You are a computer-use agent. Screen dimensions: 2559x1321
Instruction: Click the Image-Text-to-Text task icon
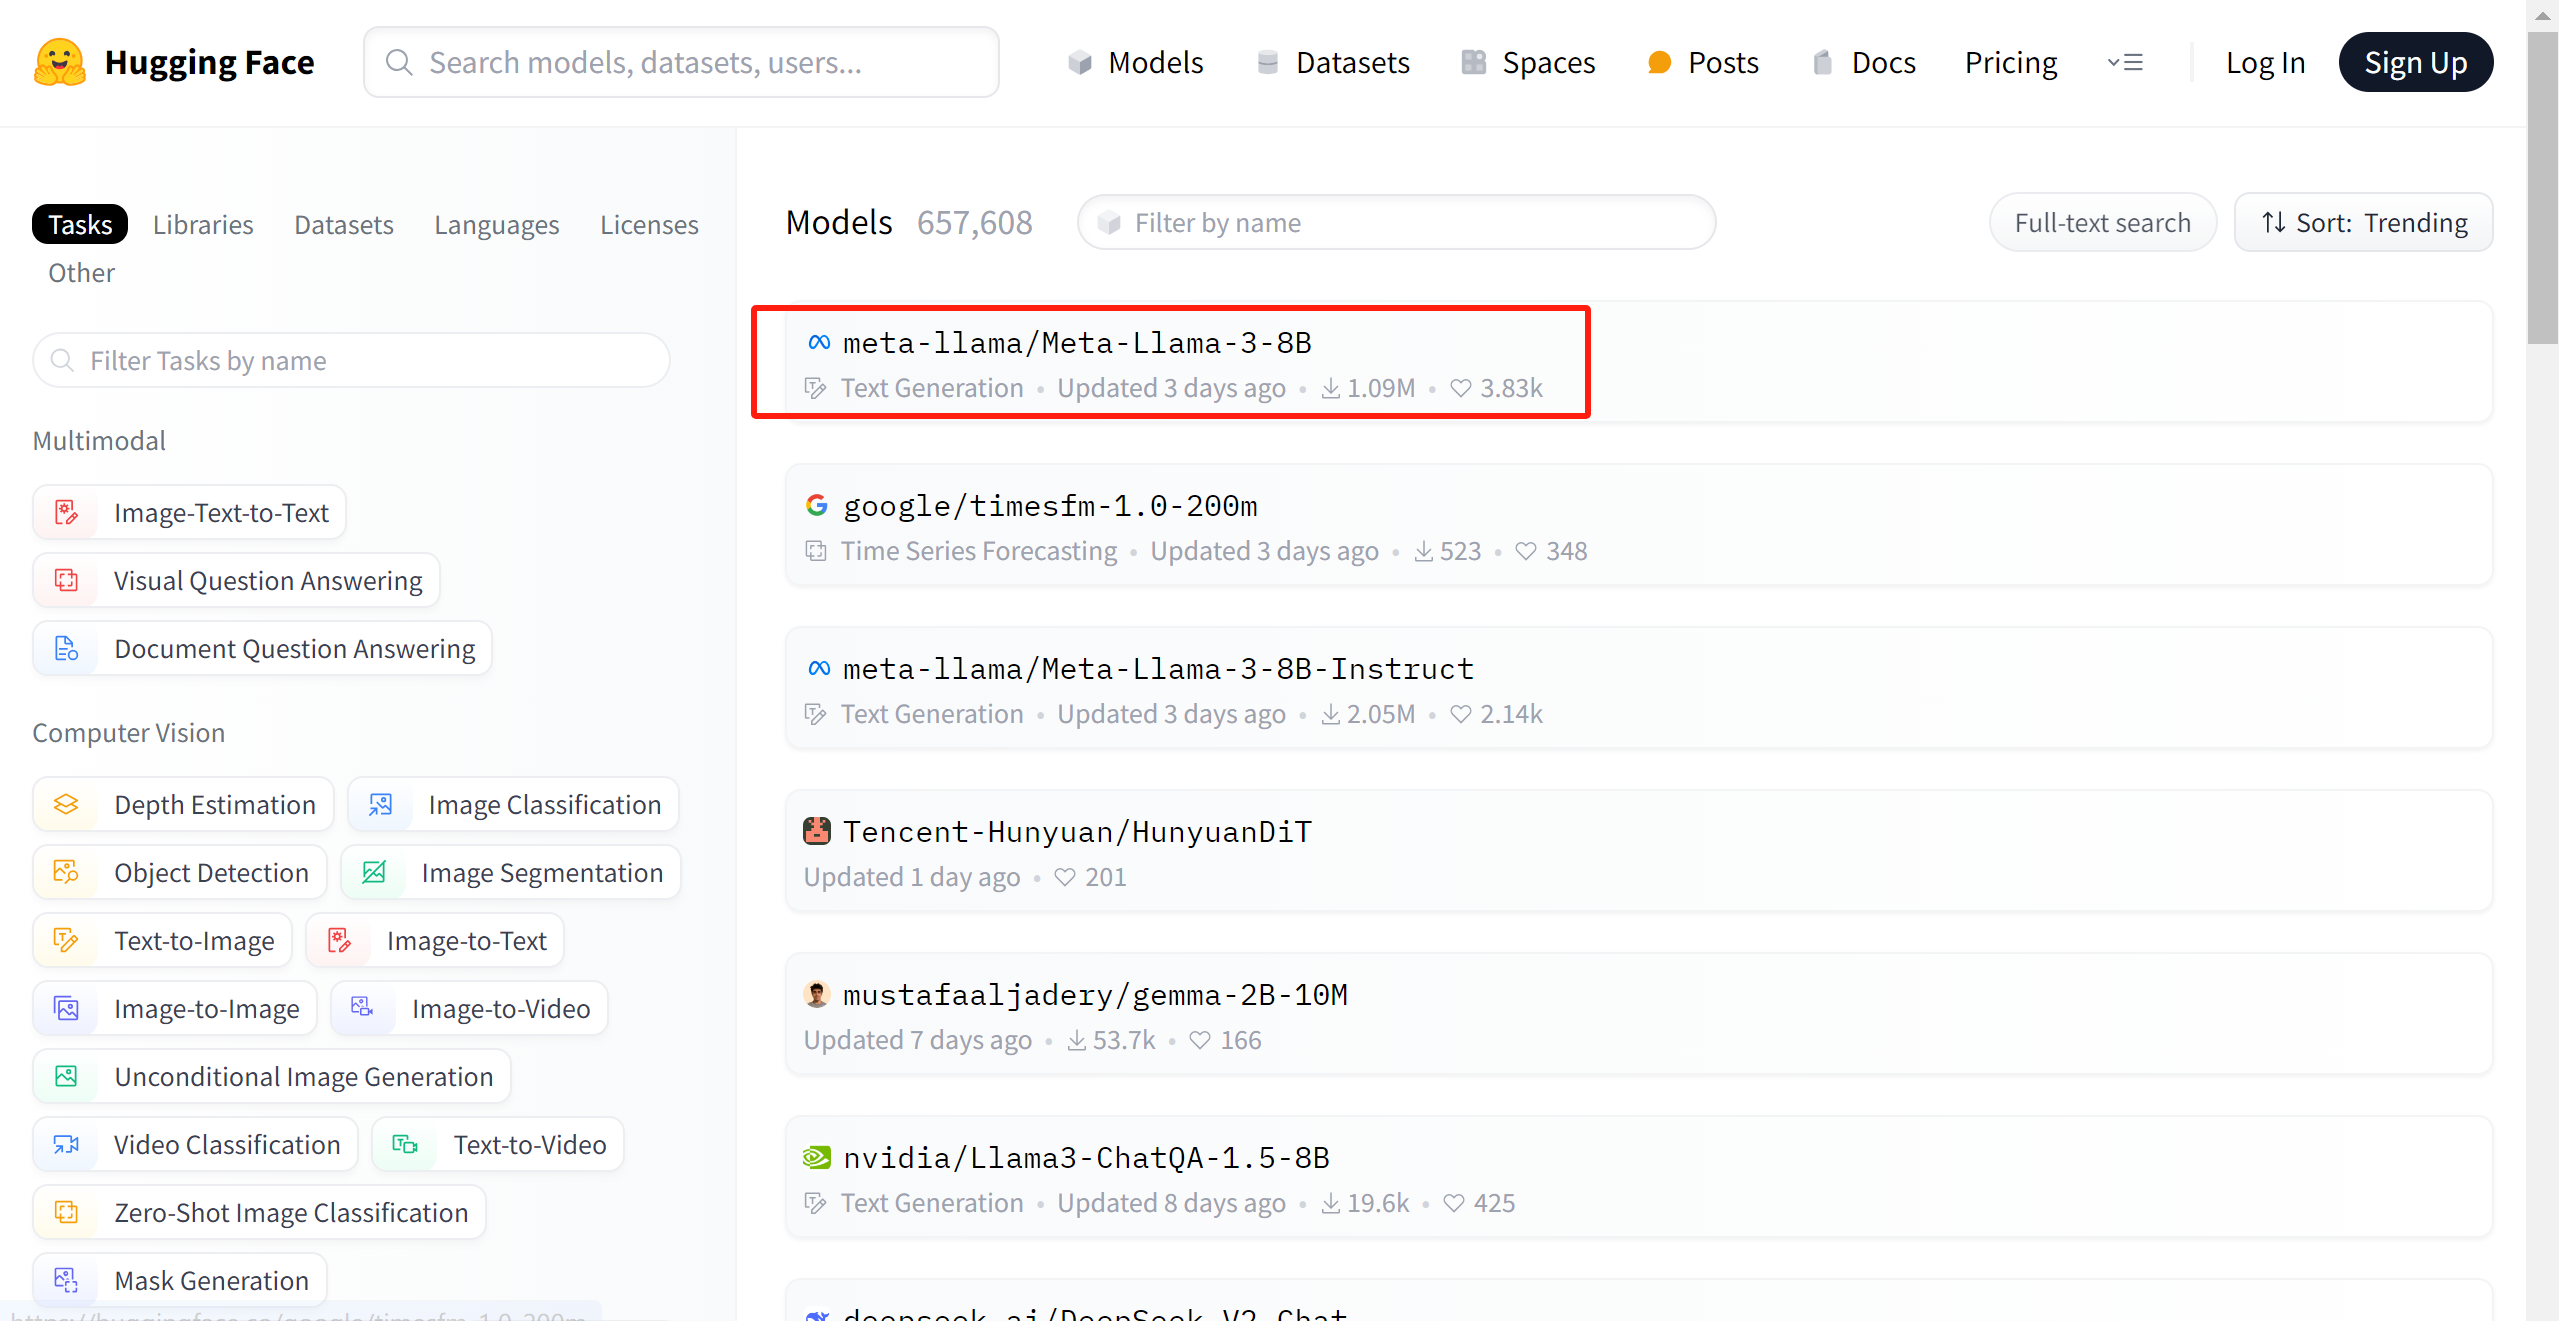click(x=66, y=513)
